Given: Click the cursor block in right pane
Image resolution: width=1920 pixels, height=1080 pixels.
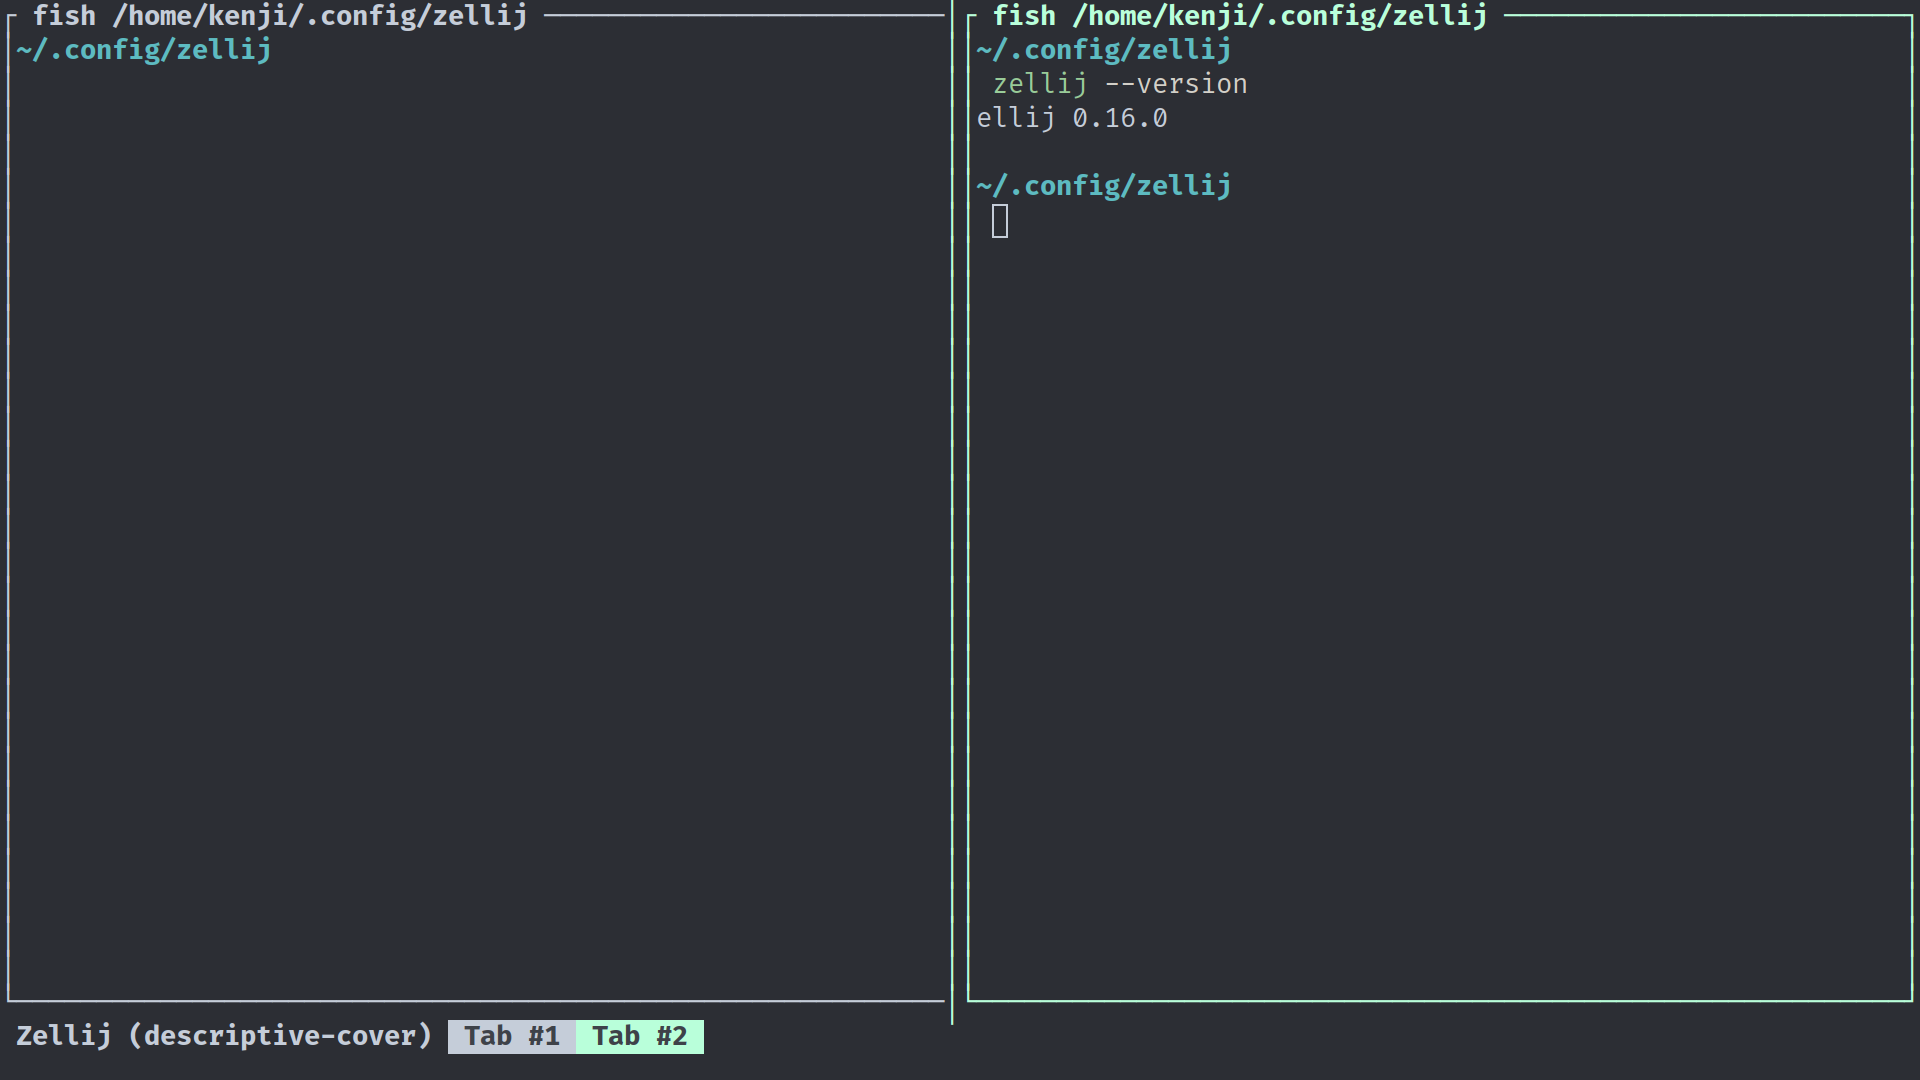Looking at the screenshot, I should (x=1000, y=221).
